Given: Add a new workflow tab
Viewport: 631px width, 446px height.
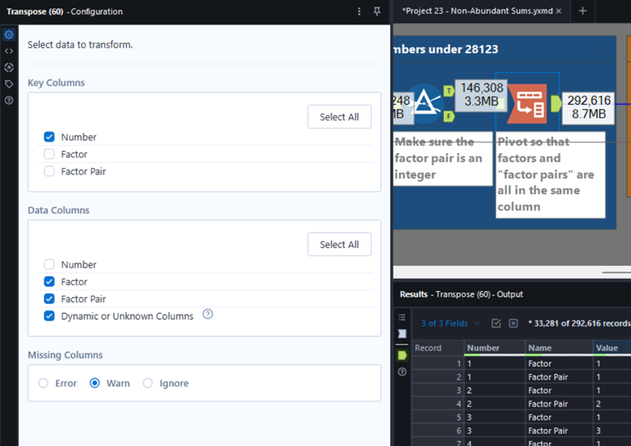Looking at the screenshot, I should (x=582, y=11).
